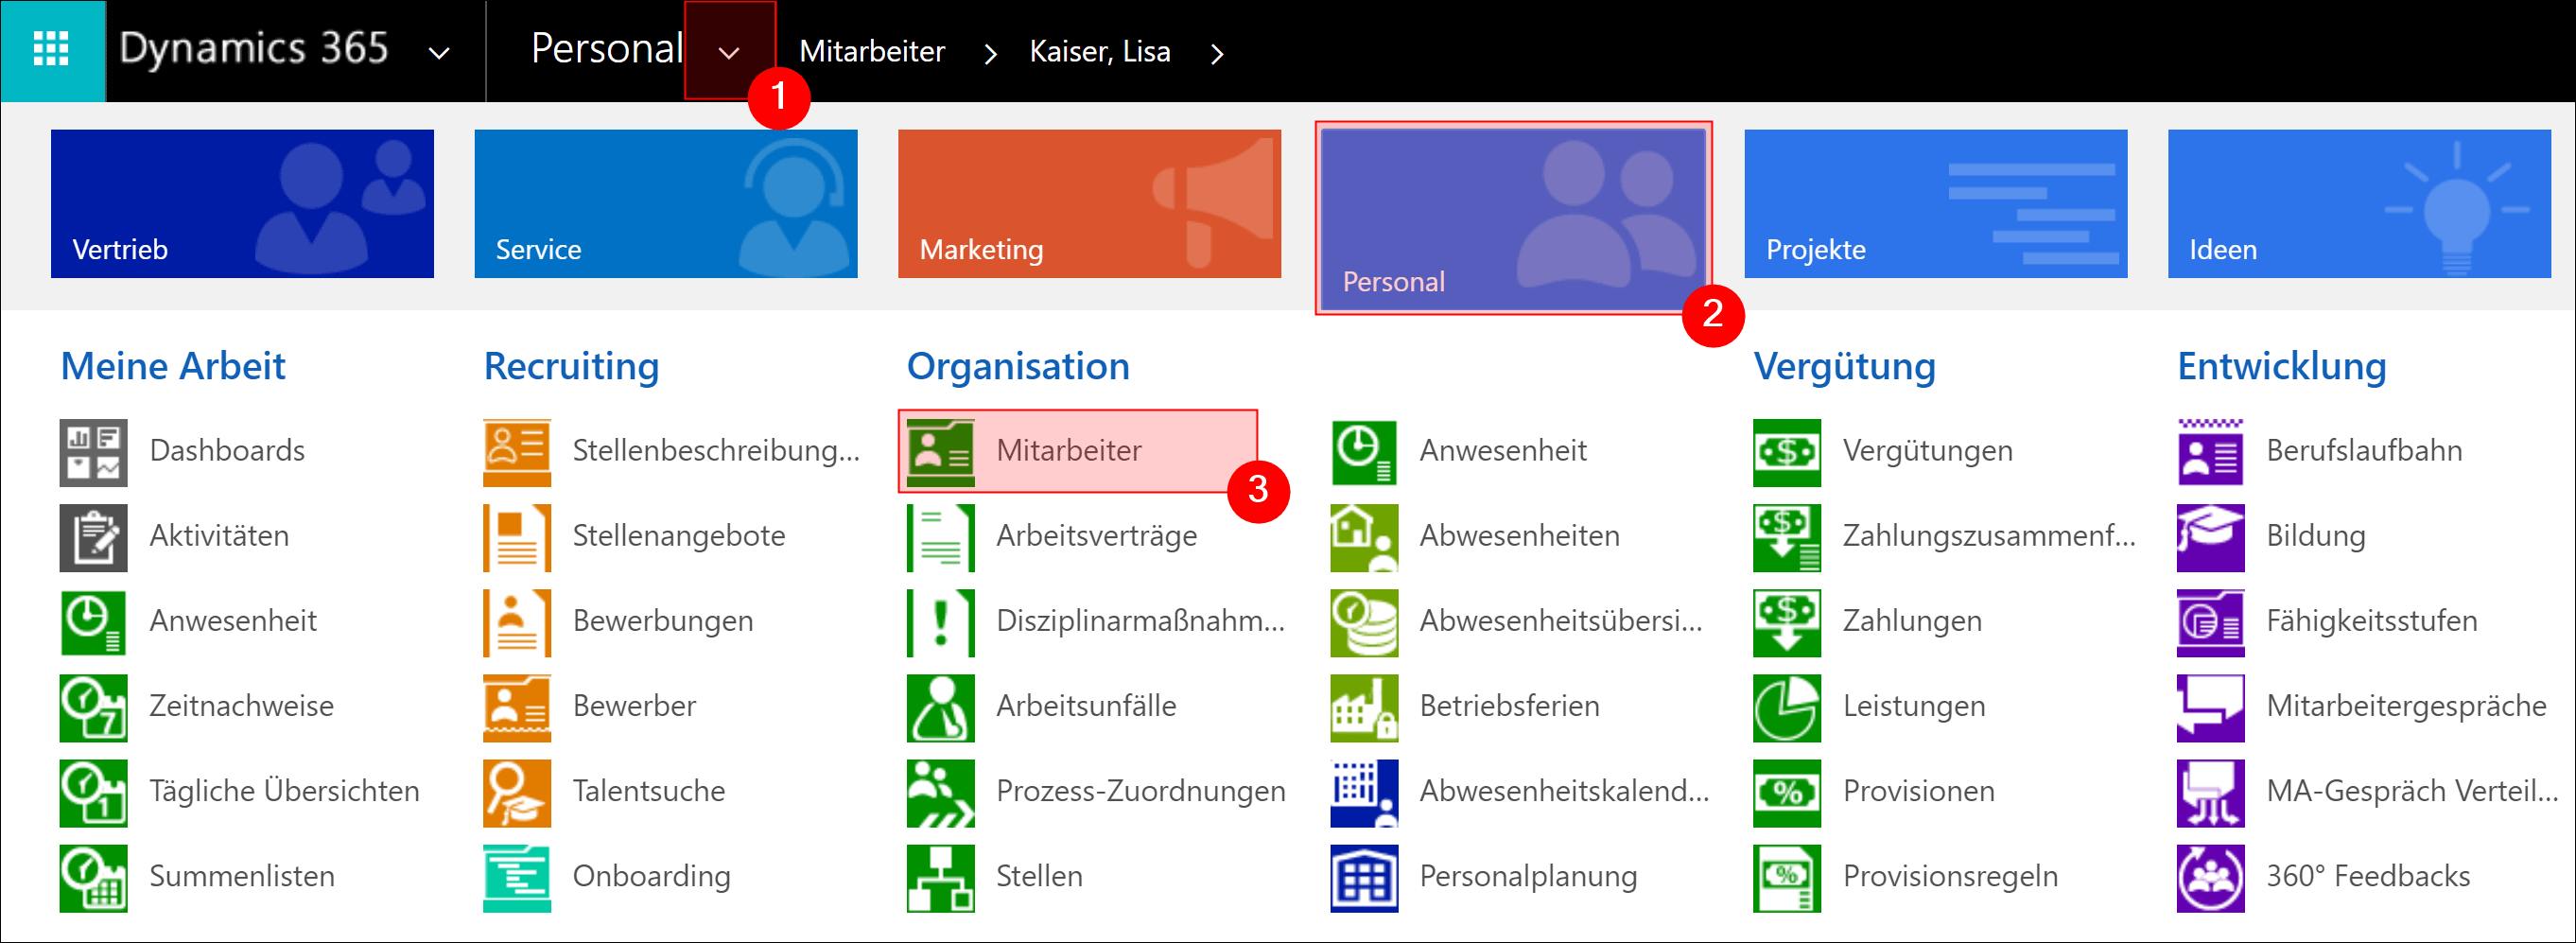
Task: Open the Aktivitäten clipboard icon
Action: point(93,537)
